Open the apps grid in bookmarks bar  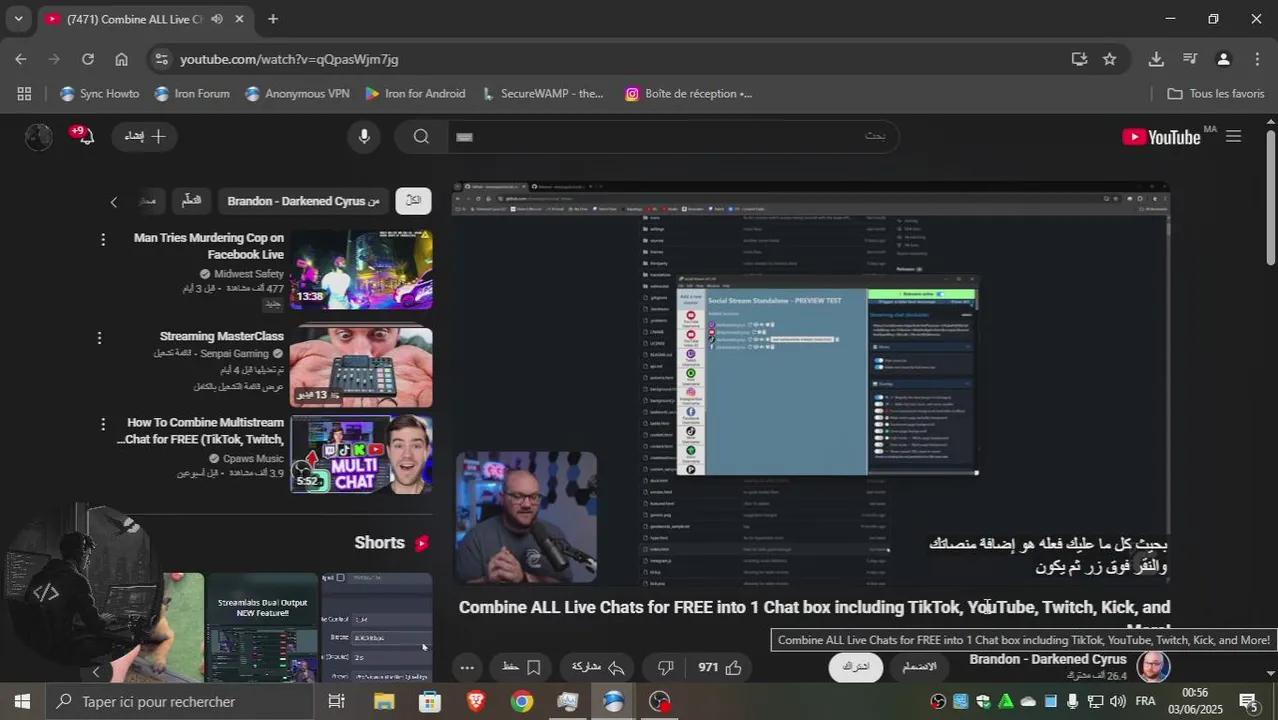(x=24, y=93)
